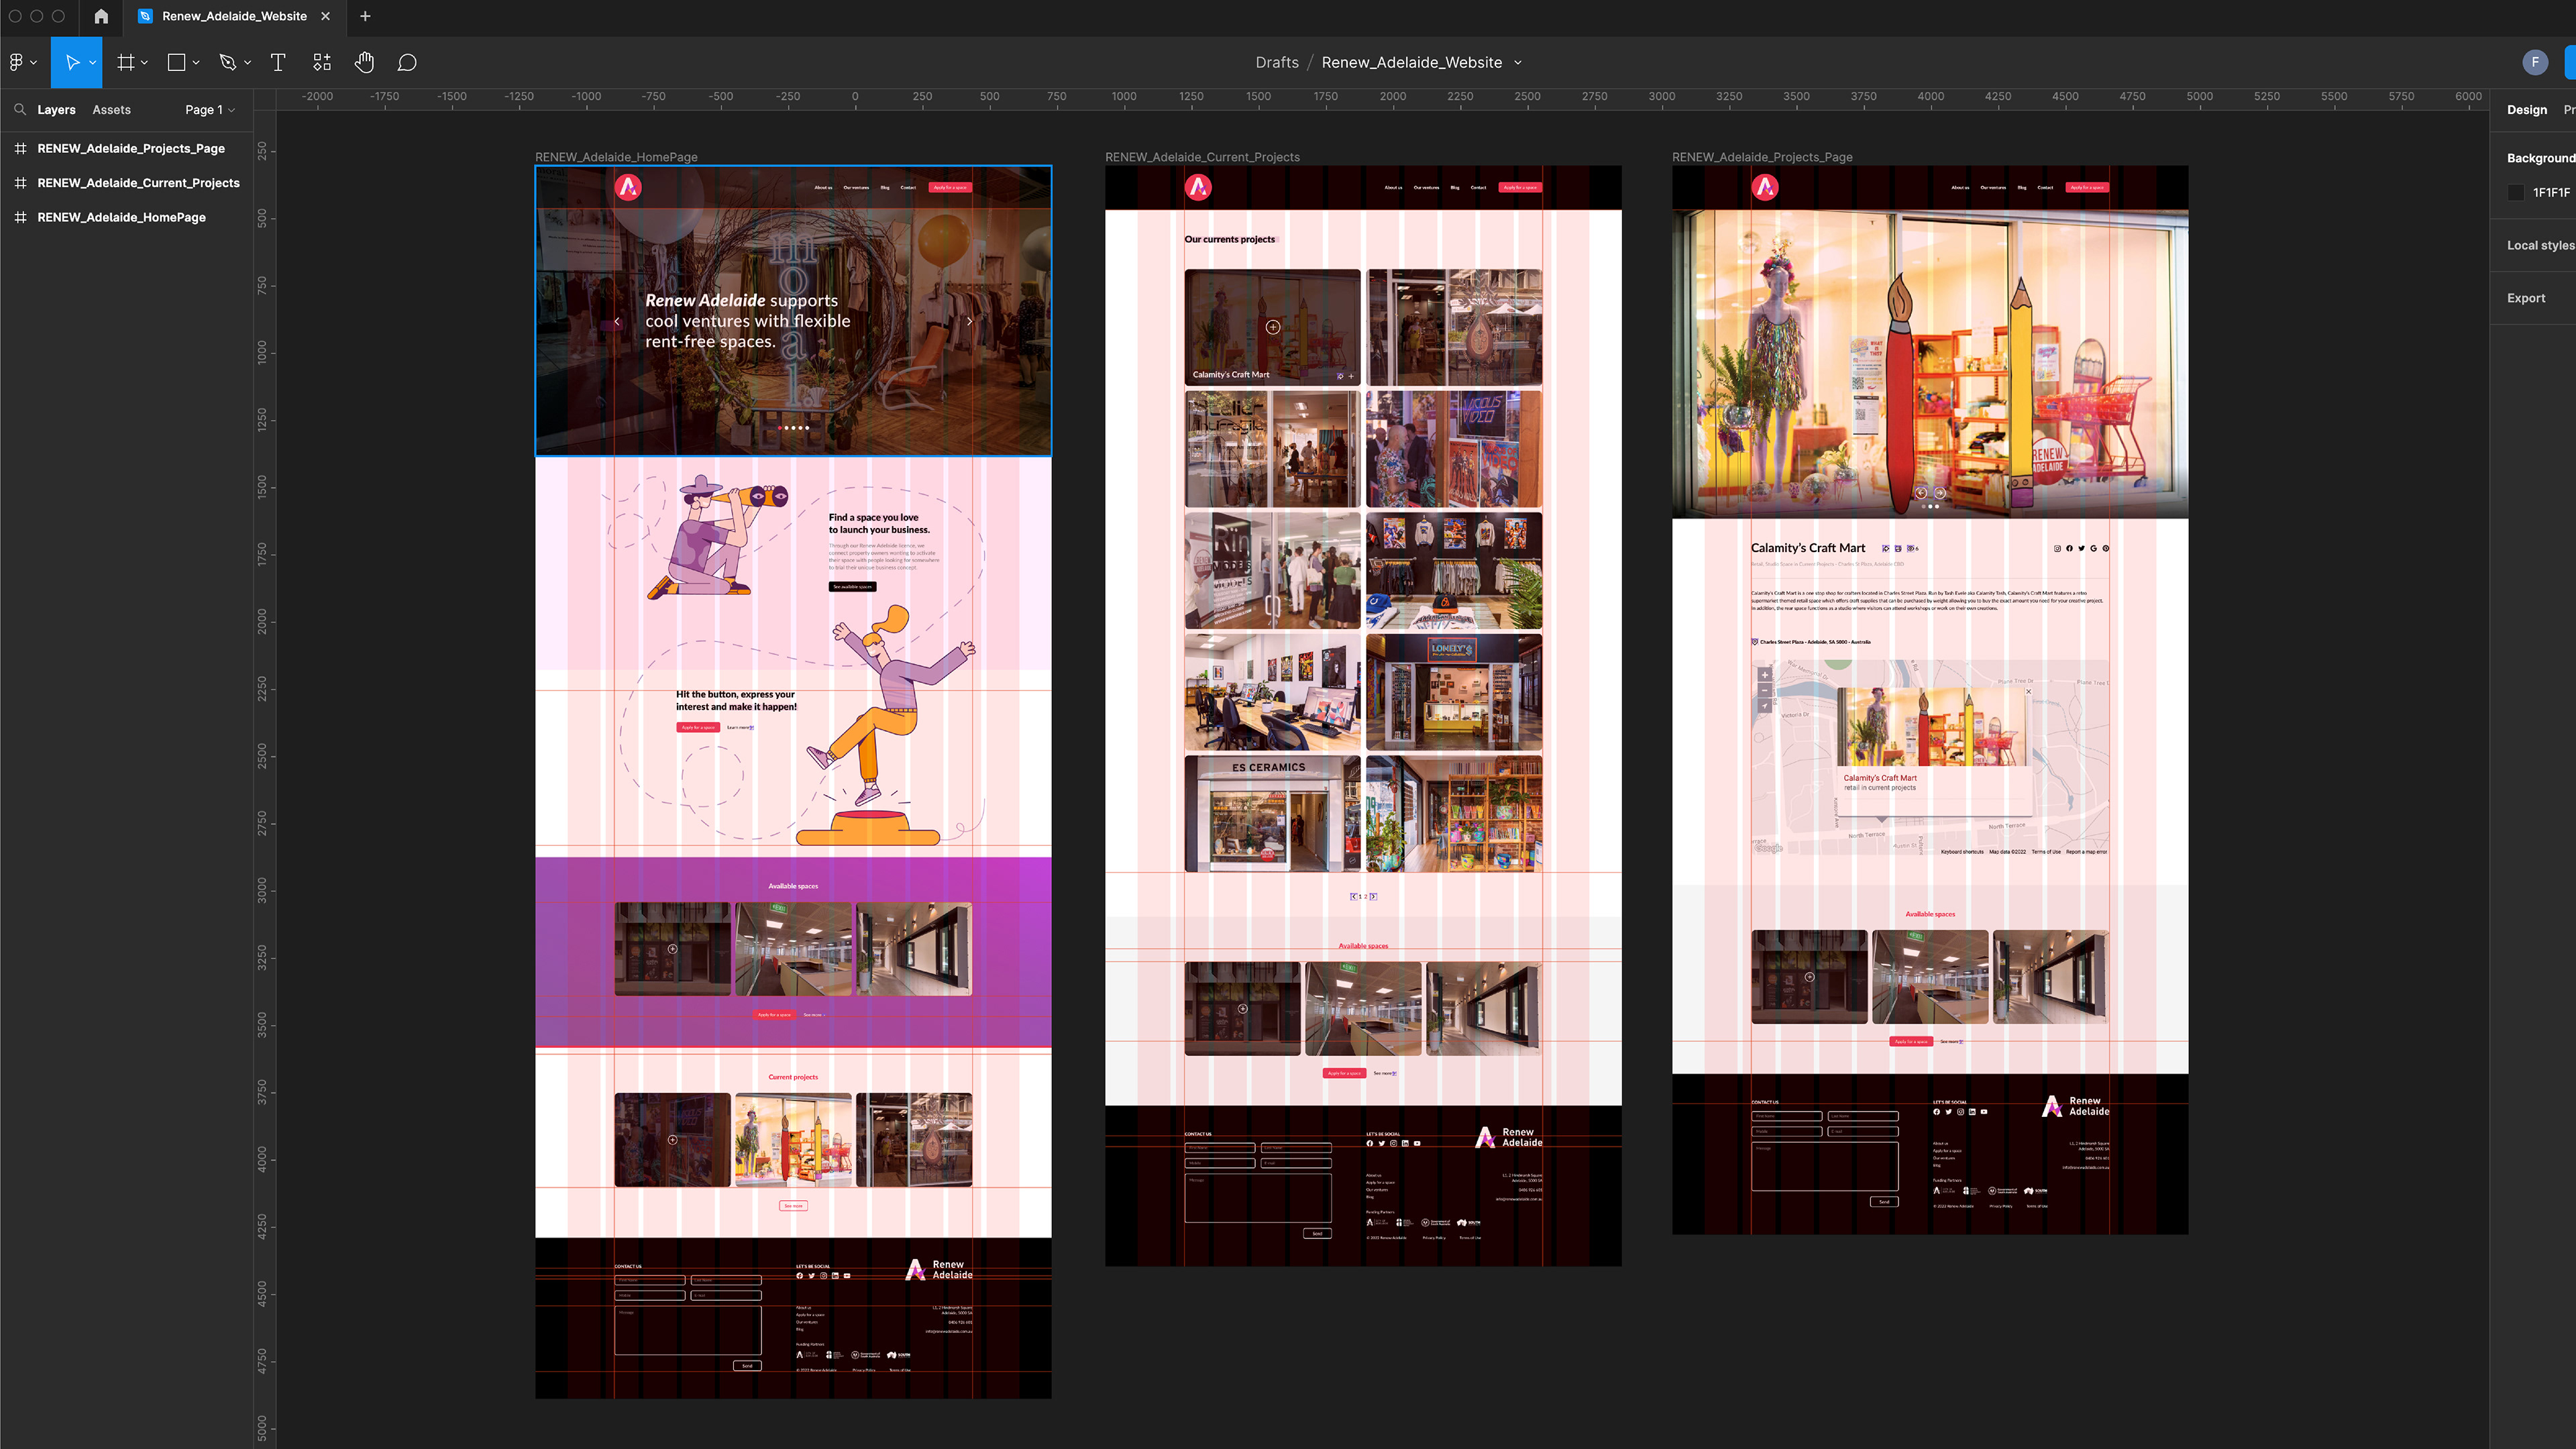Select the Hand tool
This screenshot has width=2576, height=1449.
[364, 62]
